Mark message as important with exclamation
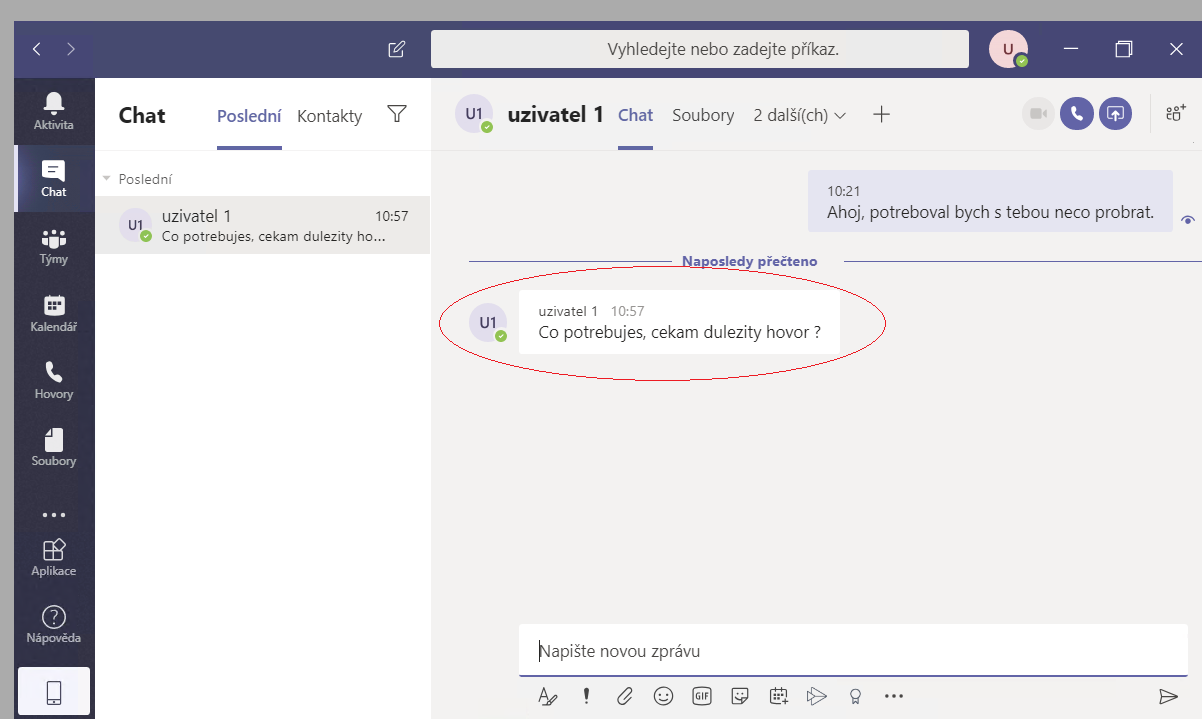1202x719 pixels. coord(587,696)
